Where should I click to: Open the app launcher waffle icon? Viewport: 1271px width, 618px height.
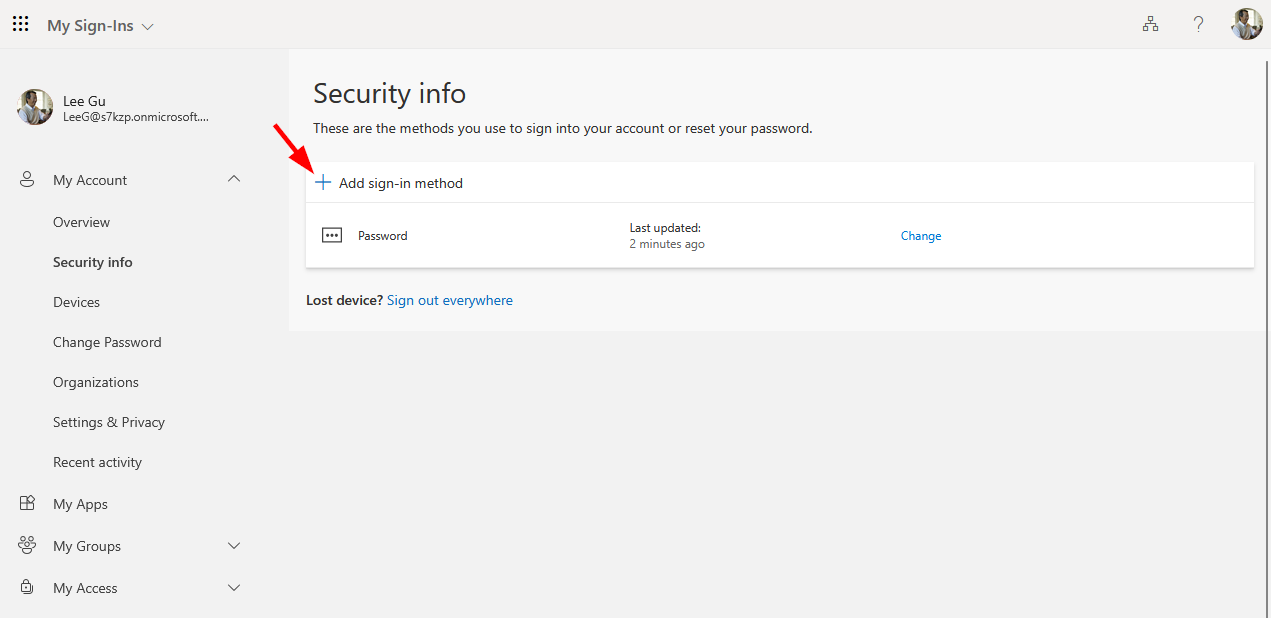[20, 25]
